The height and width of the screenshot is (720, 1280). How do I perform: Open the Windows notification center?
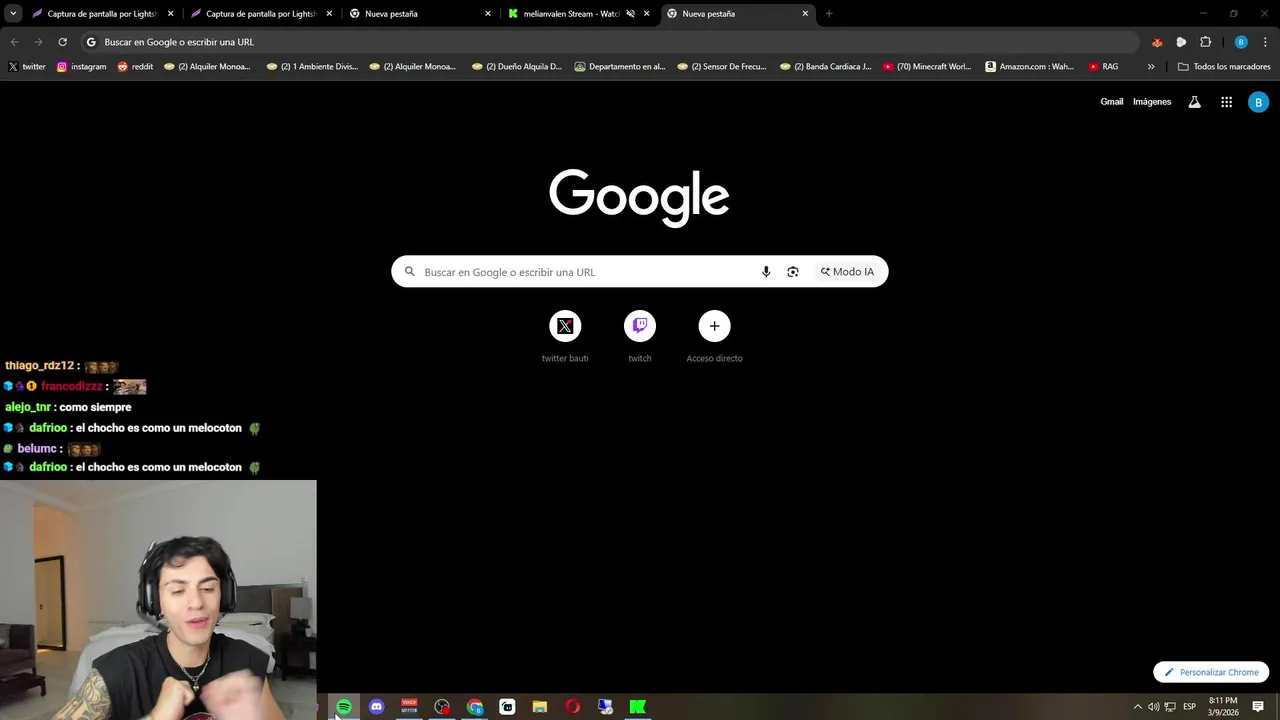1258,707
